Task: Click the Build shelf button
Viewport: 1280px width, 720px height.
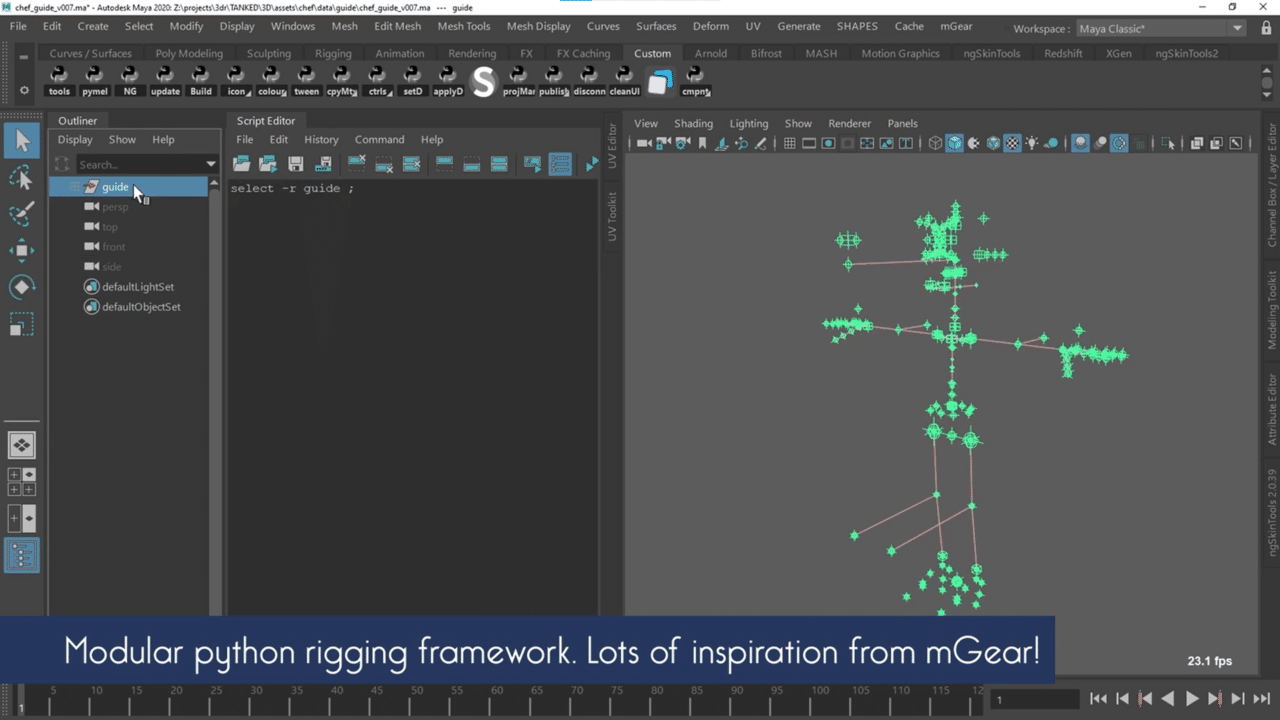Action: tap(201, 81)
